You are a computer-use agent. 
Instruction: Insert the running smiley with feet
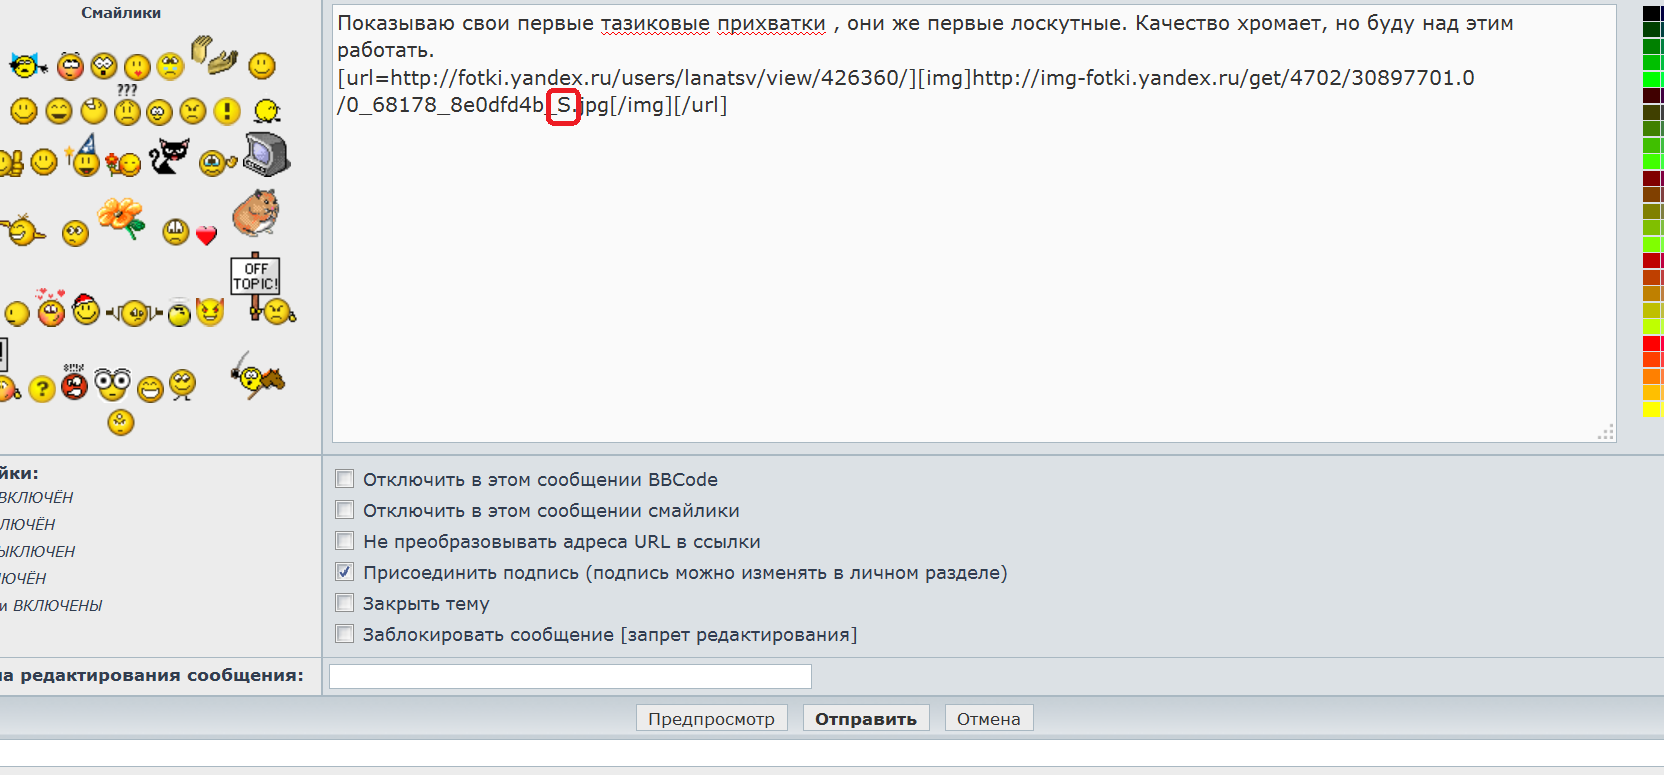tap(267, 111)
